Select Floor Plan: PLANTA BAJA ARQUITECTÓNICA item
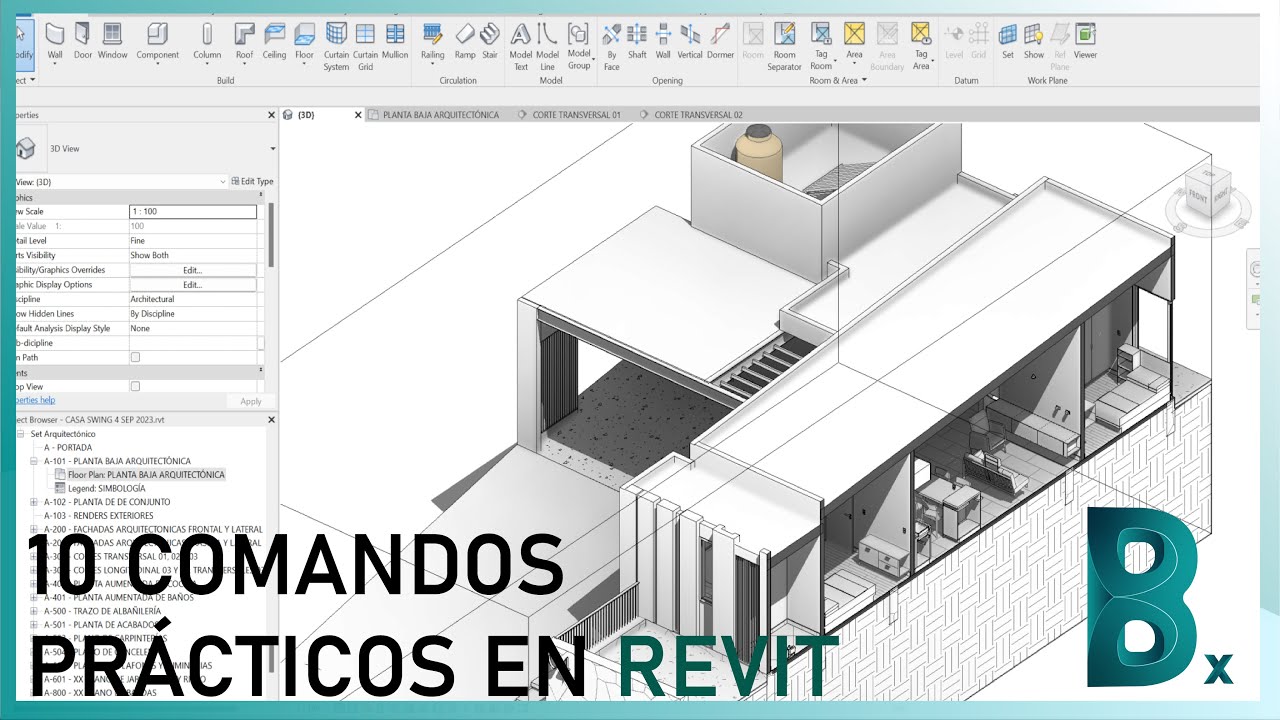The width and height of the screenshot is (1280, 720). pyautogui.click(x=146, y=475)
